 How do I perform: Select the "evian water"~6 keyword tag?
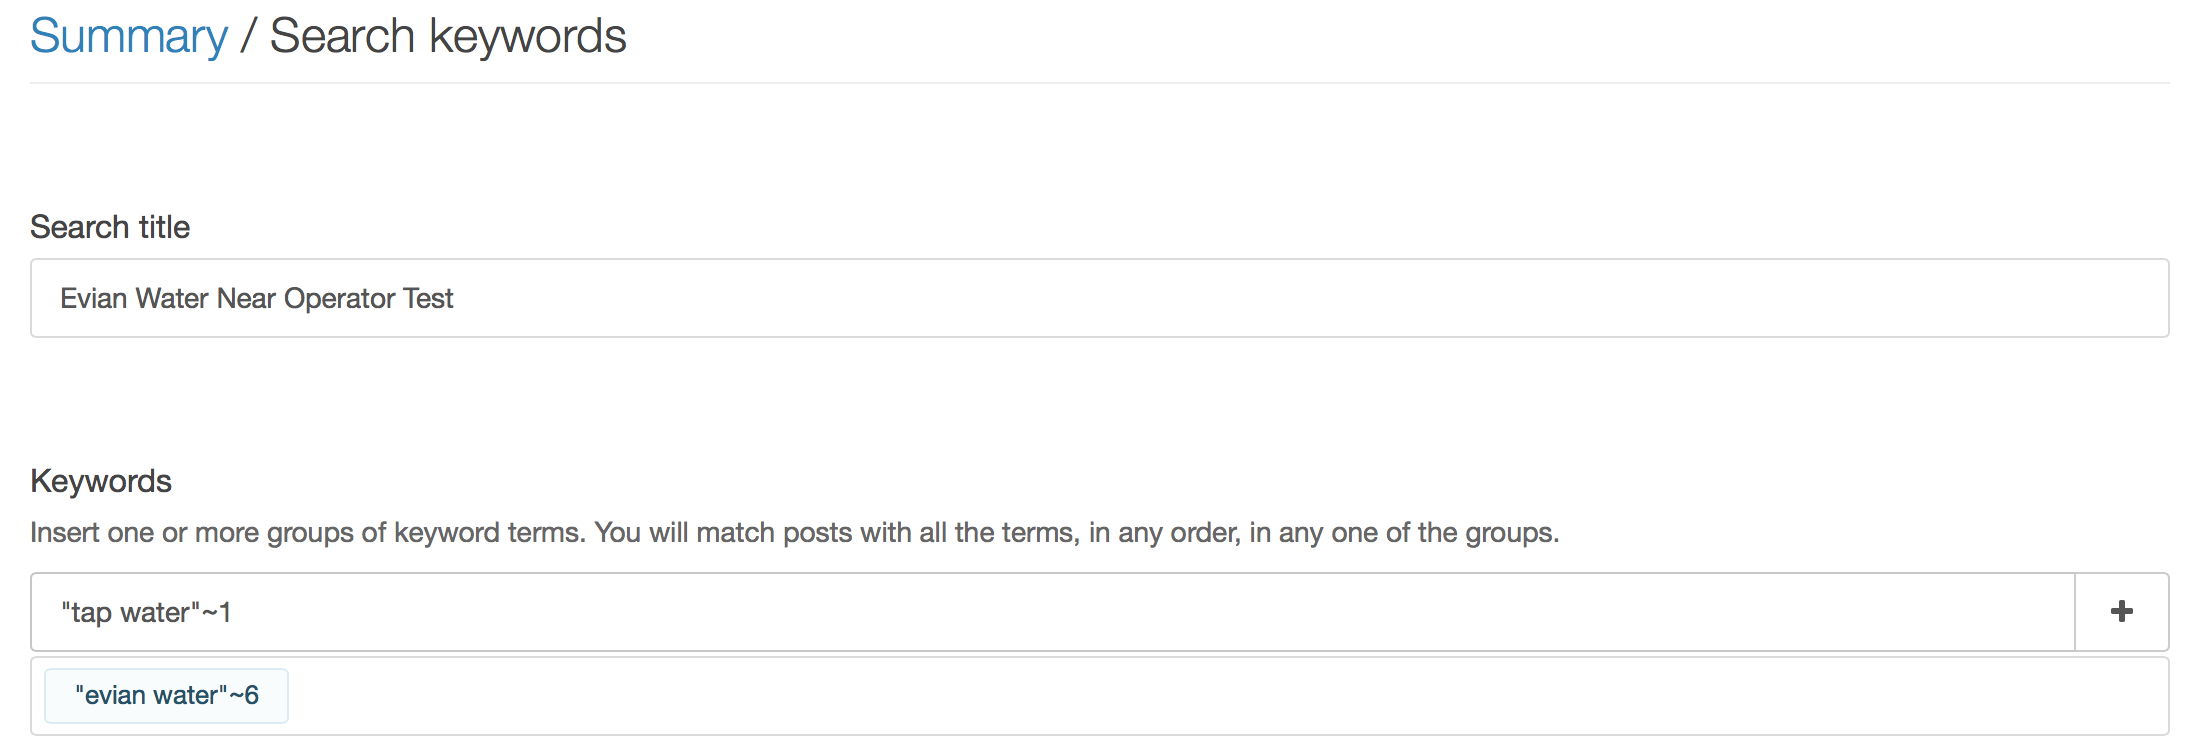pos(166,696)
